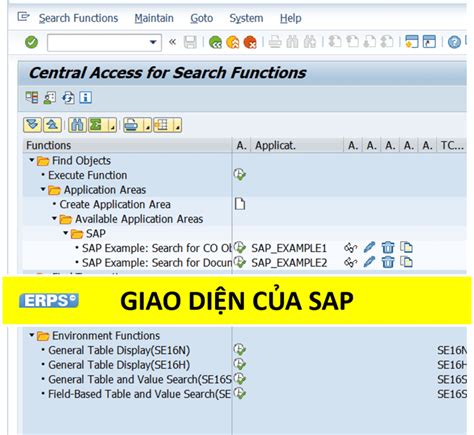Click the Find binoculars button in tree toolbar

[77, 125]
